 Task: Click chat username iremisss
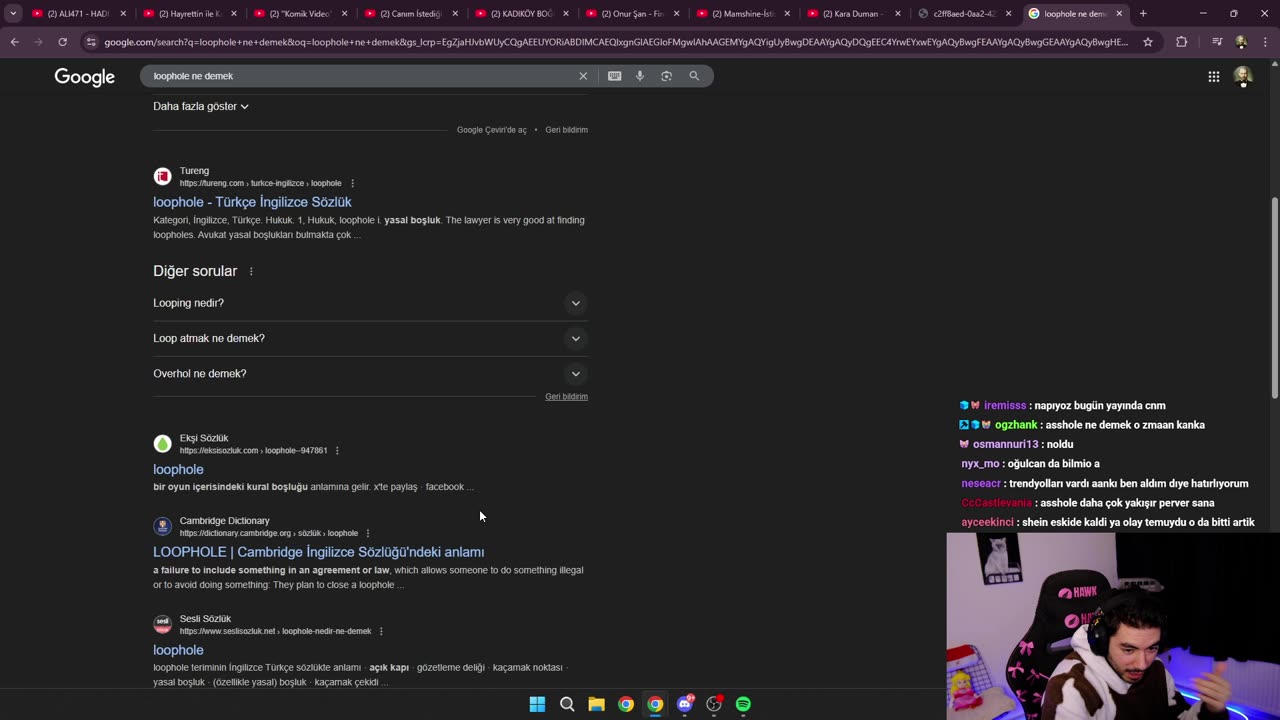[1005, 406]
